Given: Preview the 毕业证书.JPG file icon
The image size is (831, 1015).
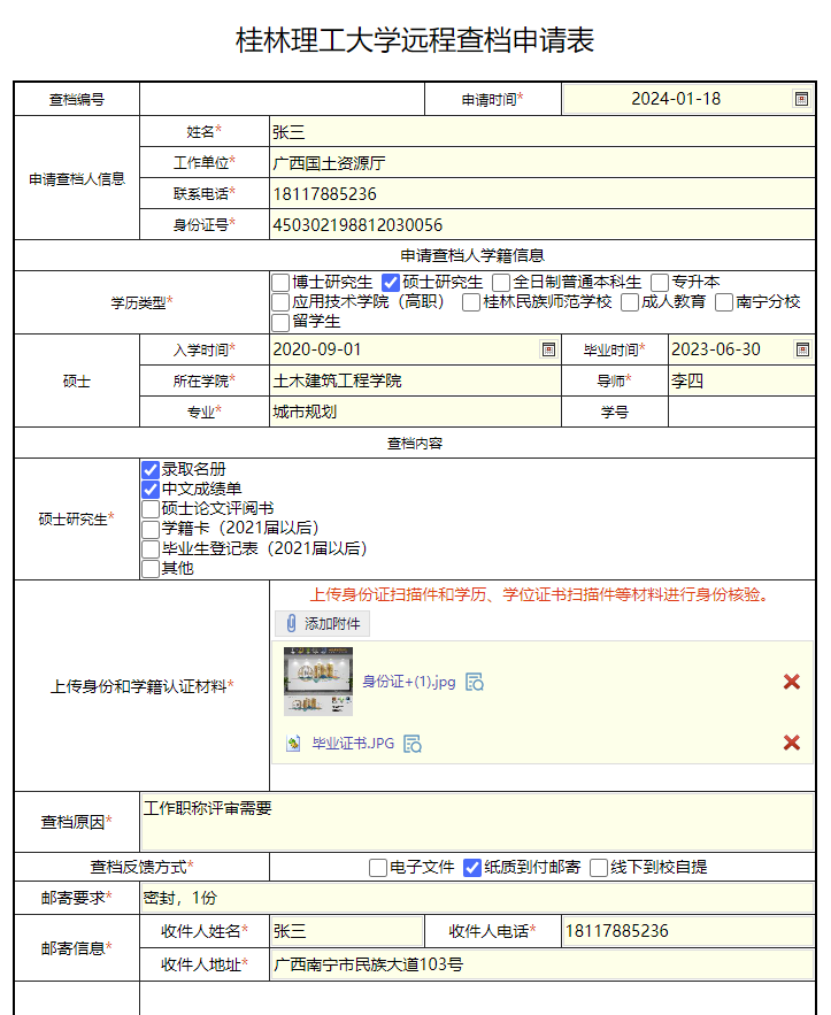Looking at the screenshot, I should tap(412, 743).
